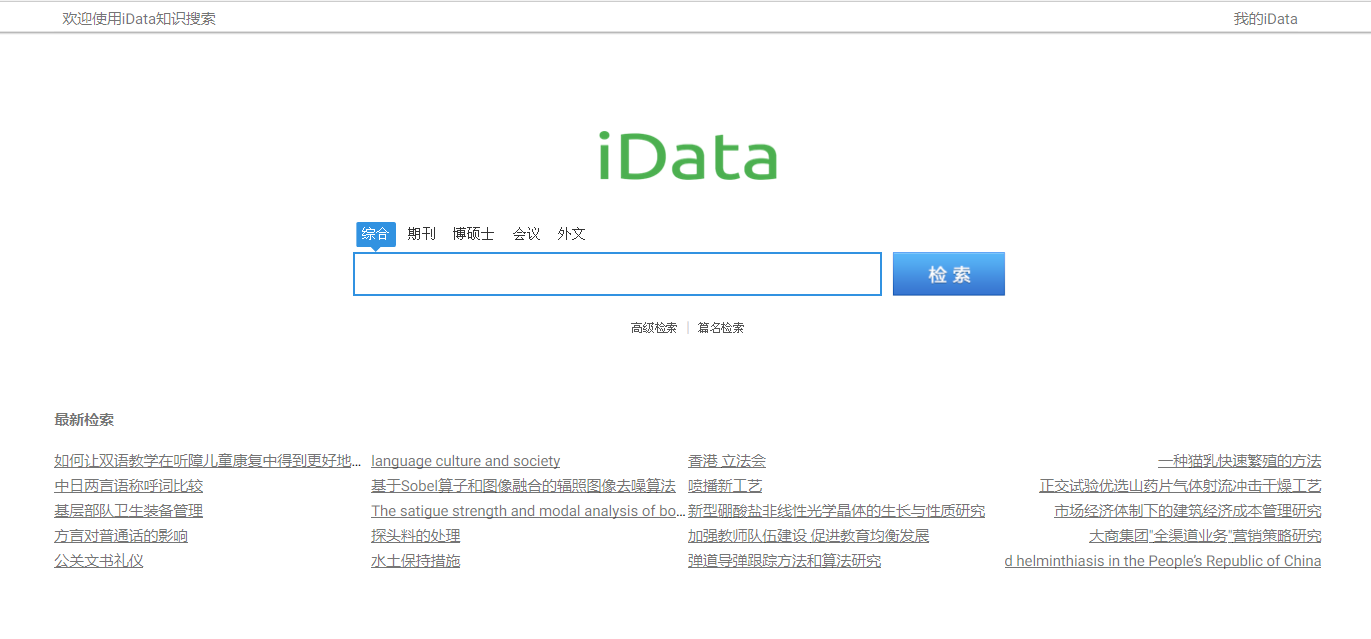Open 新型硼酸盐非线性光学晶体 link
This screenshot has width=1371, height=639.
pyautogui.click(x=836, y=511)
